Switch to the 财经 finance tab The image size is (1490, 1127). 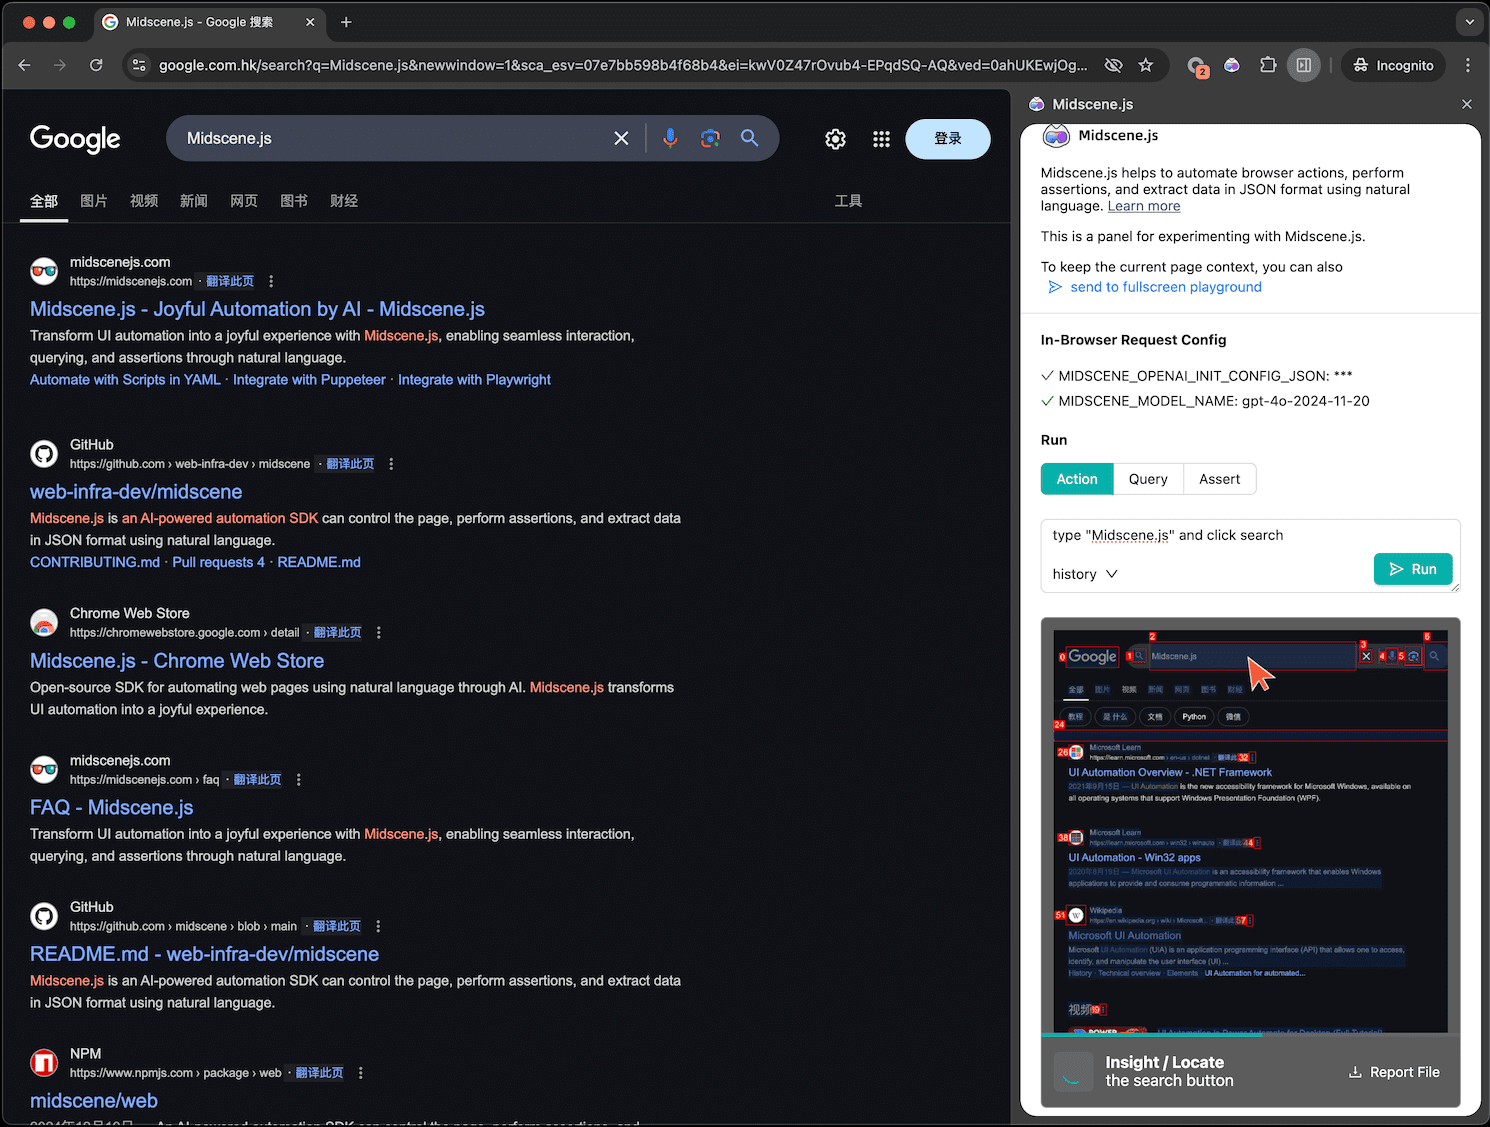(x=344, y=201)
